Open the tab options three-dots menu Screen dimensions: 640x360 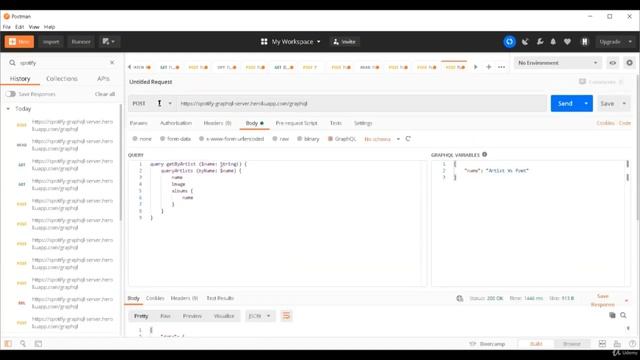tap(502, 67)
